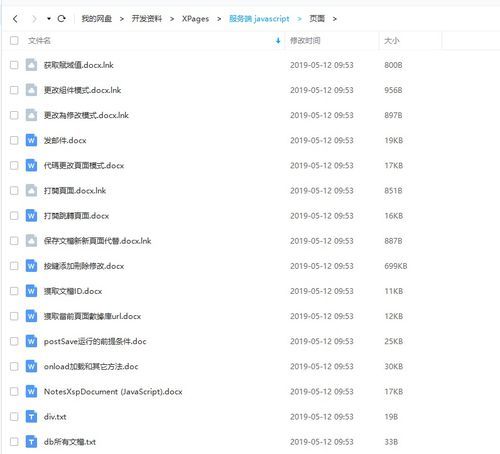Screen dimensions: 500x454
Task: Select file name 保存文檔新新頁面代替.docx.lnk
Action: pos(98,241)
